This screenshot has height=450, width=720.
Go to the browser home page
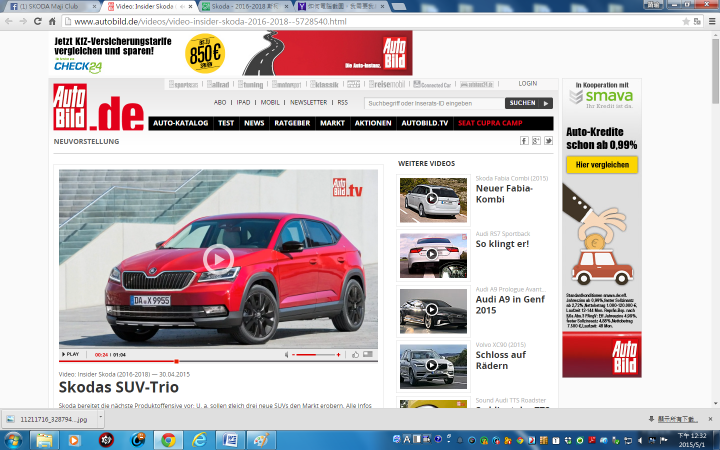(52, 21)
